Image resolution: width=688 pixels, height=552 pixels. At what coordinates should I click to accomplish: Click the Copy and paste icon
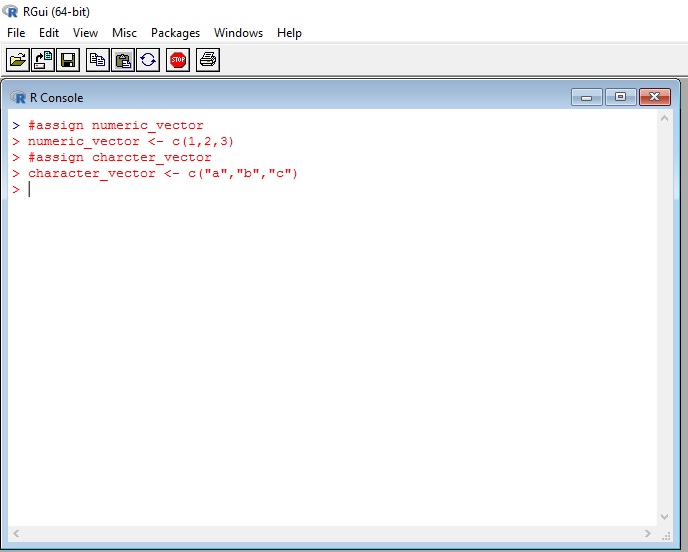tap(148, 60)
